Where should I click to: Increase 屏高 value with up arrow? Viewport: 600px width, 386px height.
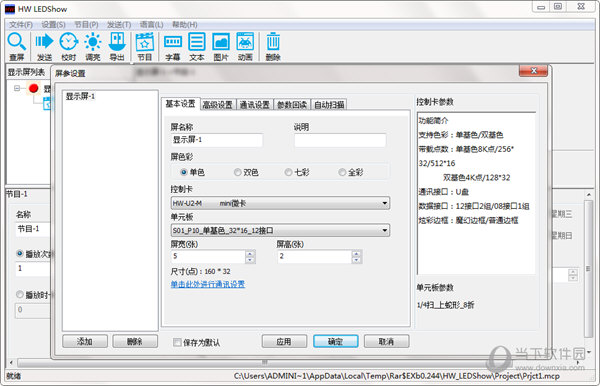pyautogui.click(x=356, y=253)
